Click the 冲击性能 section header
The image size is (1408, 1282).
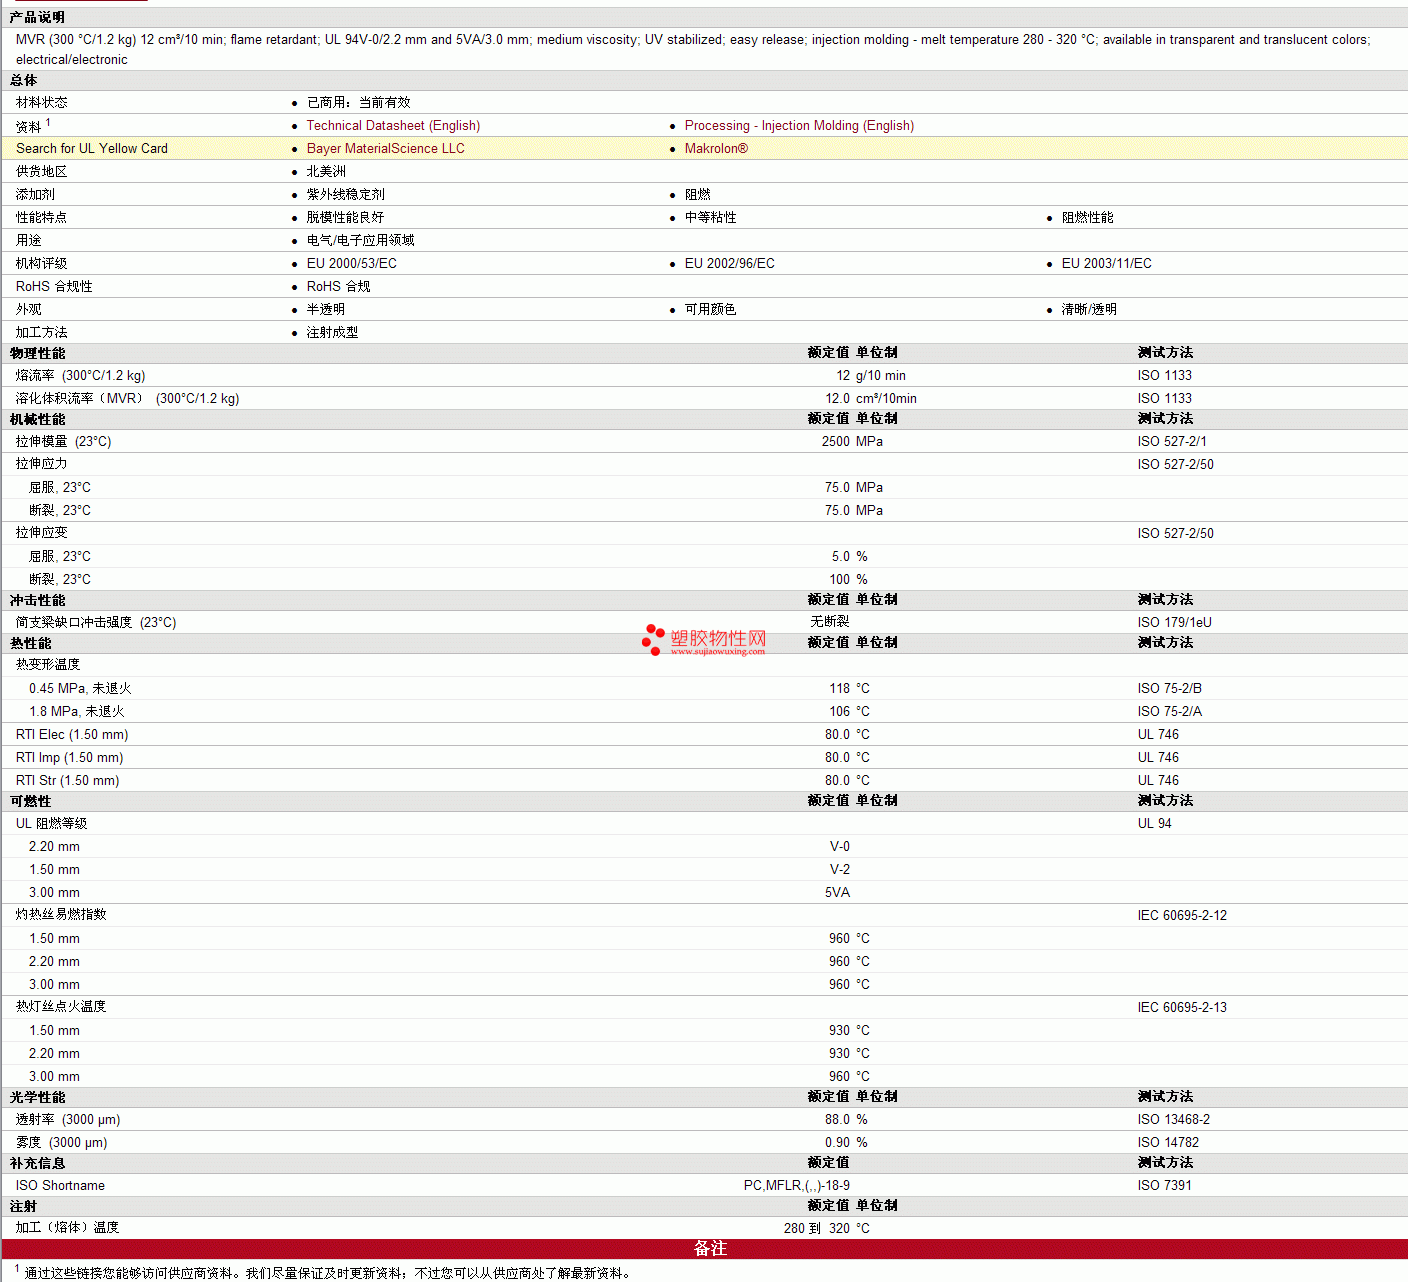(37, 600)
